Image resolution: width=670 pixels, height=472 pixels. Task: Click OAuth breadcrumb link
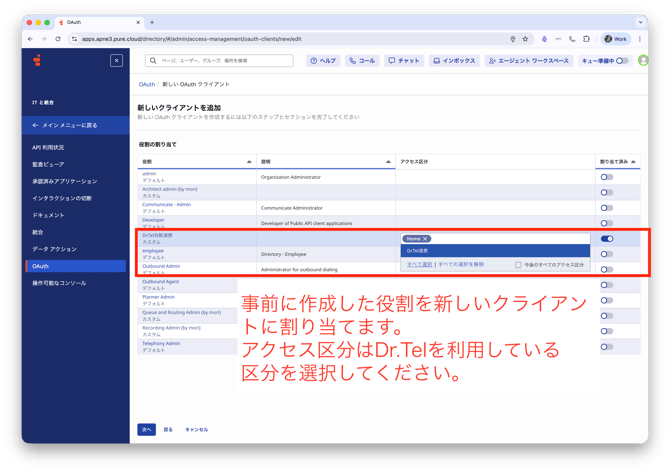147,84
